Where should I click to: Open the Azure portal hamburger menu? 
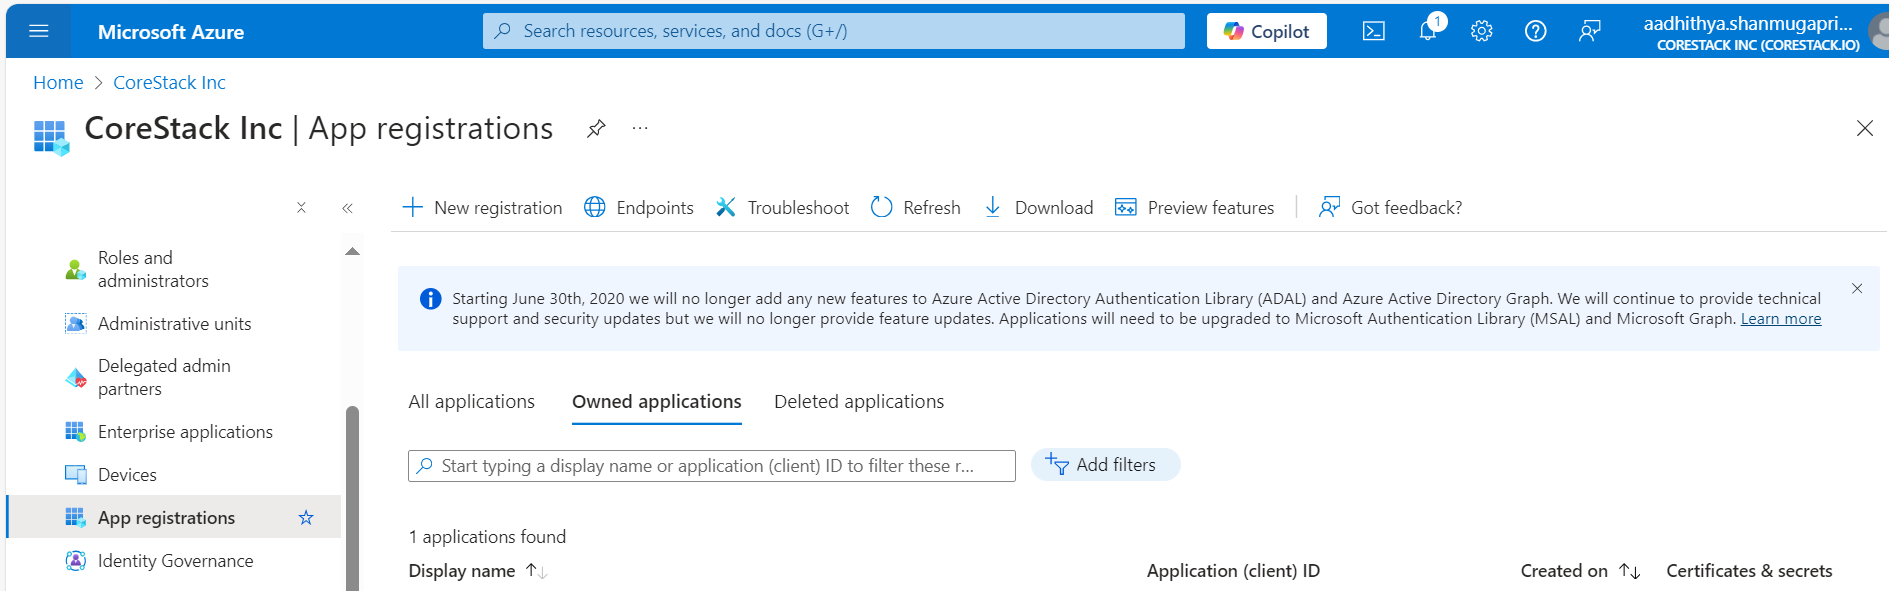point(39,31)
